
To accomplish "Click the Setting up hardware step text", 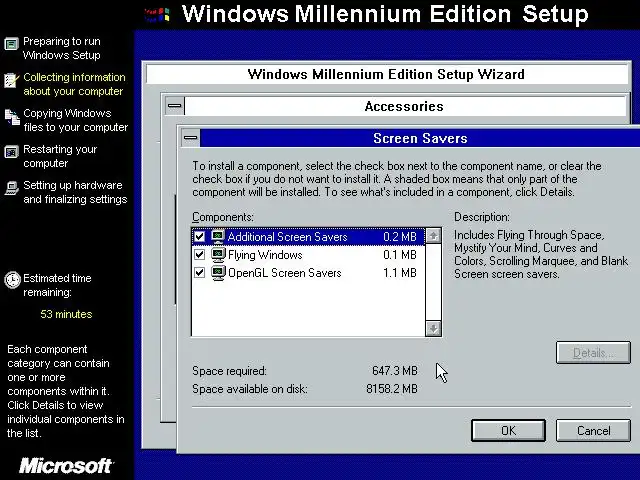I will click(75, 192).
